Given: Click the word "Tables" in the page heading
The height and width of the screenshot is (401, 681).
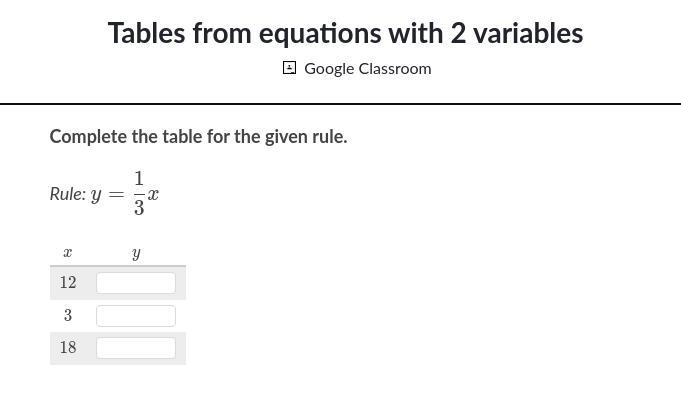Looking at the screenshot, I should point(146,33).
